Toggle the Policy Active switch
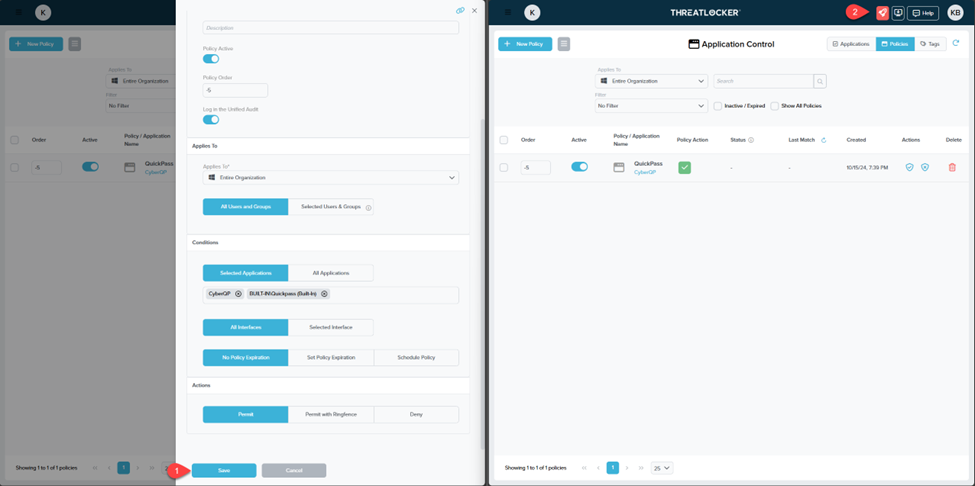 (211, 58)
